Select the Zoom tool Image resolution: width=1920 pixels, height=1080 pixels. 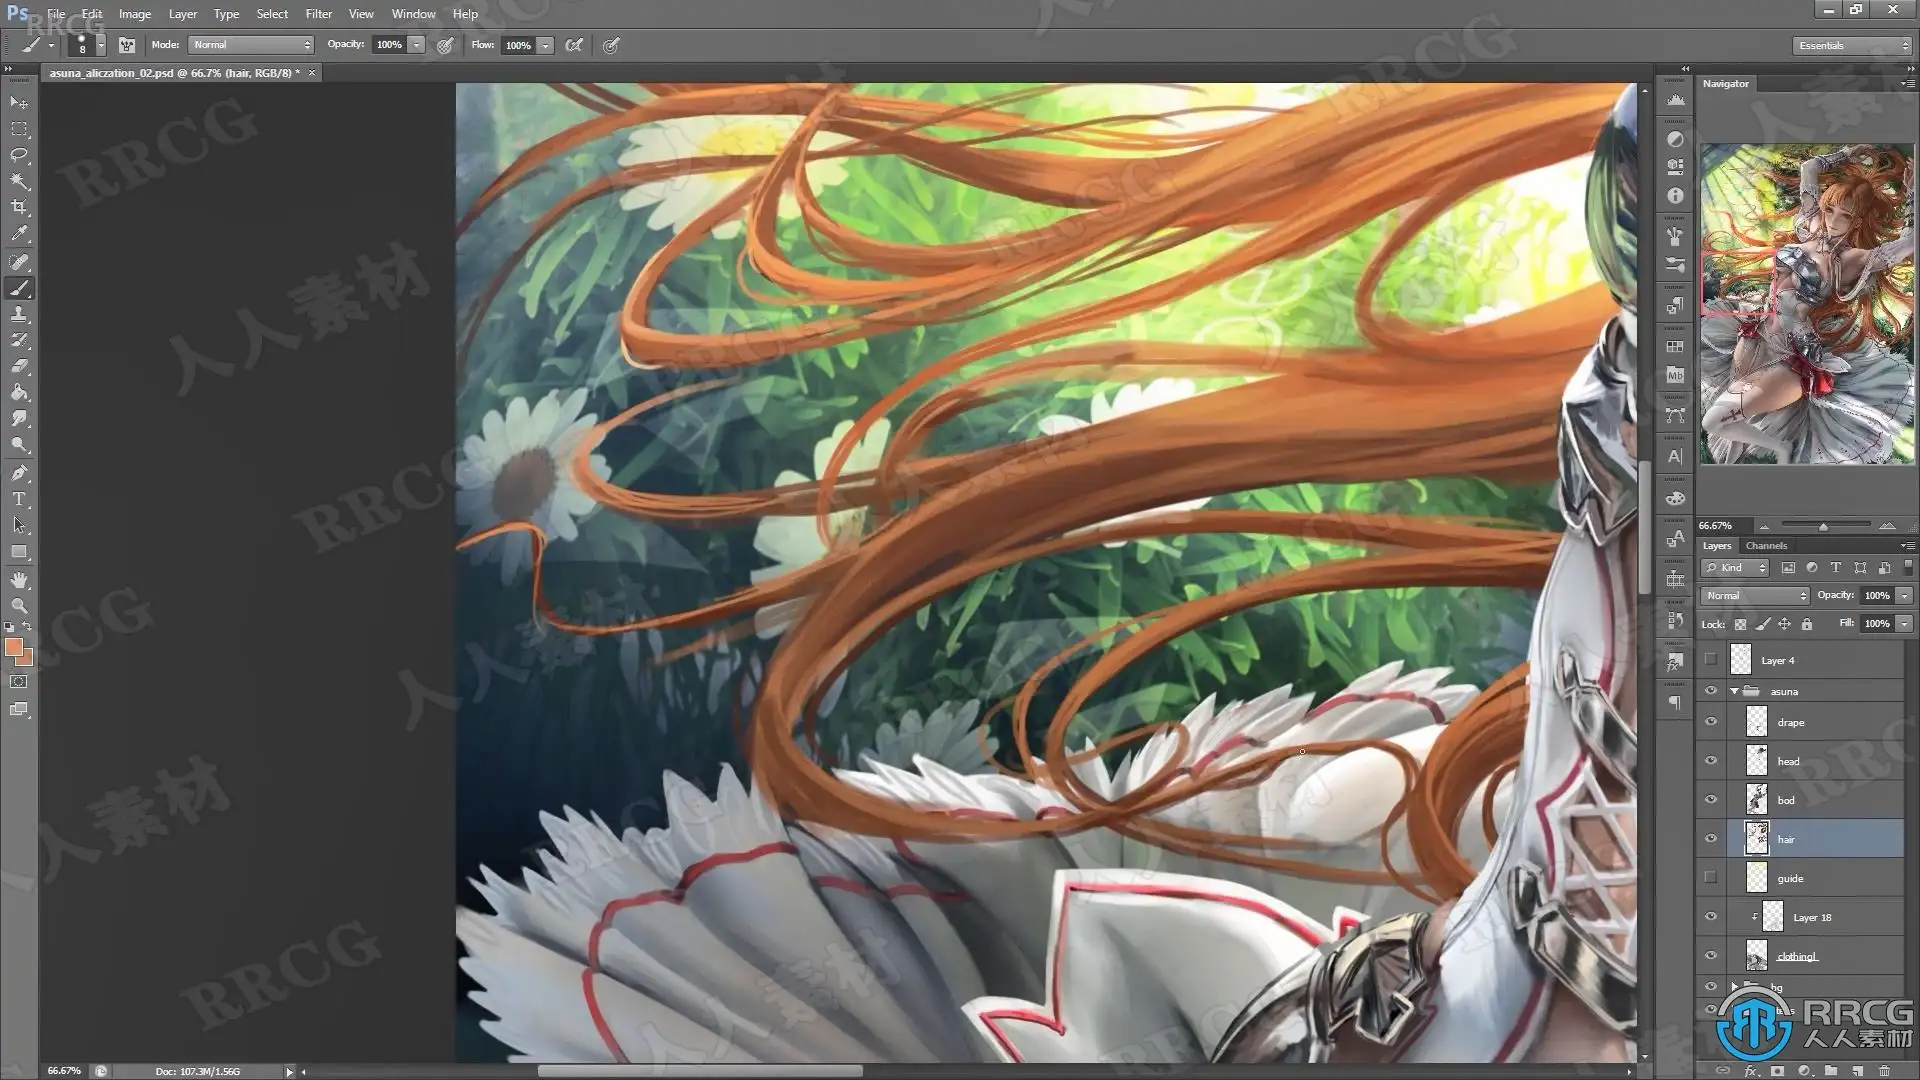(x=19, y=606)
